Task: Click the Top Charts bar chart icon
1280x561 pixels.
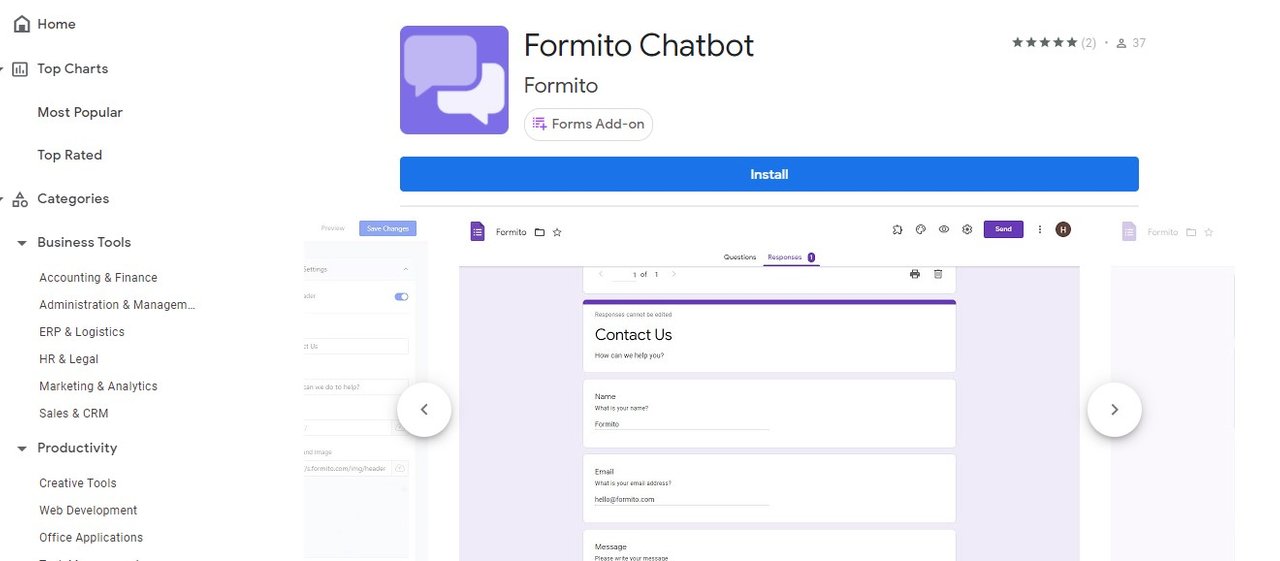Action: 21,69
